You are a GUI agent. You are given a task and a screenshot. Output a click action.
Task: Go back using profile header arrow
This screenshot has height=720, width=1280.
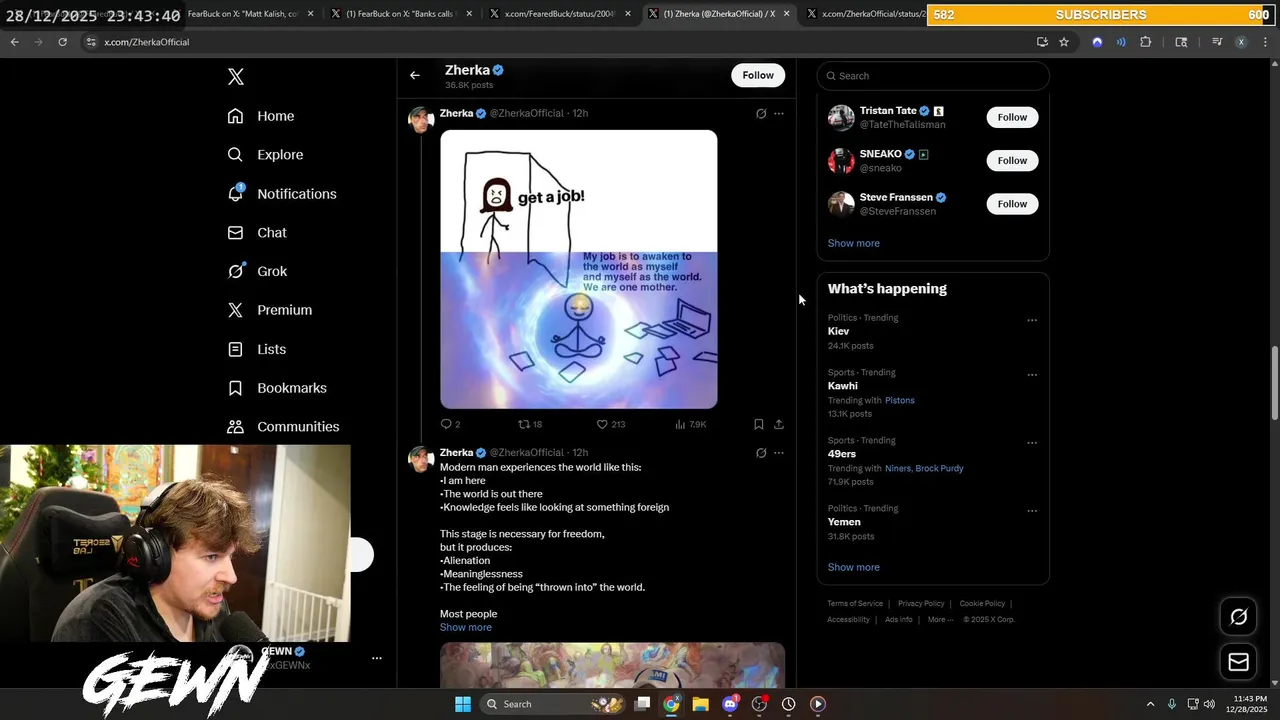click(x=415, y=75)
